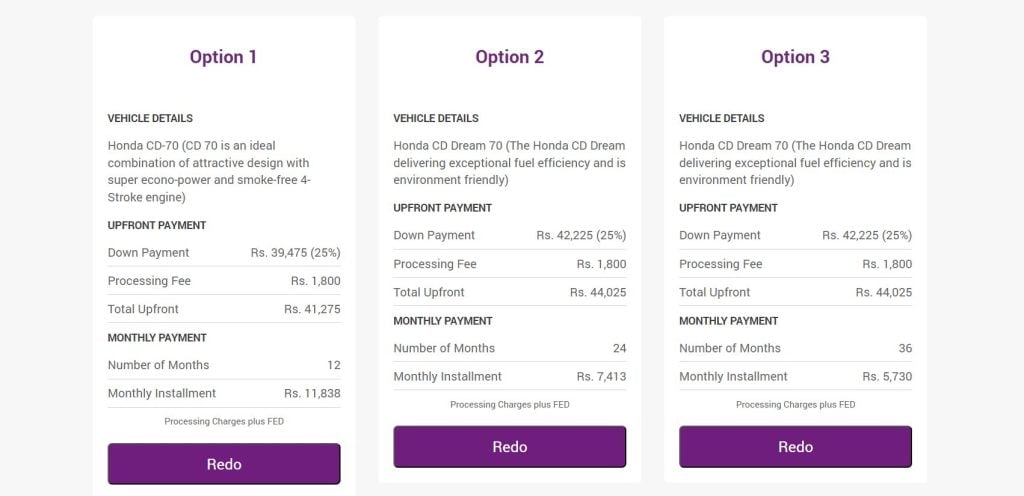The width and height of the screenshot is (1024, 496).
Task: Click the Rs. 5,730 monthly installment
Action: click(x=887, y=377)
